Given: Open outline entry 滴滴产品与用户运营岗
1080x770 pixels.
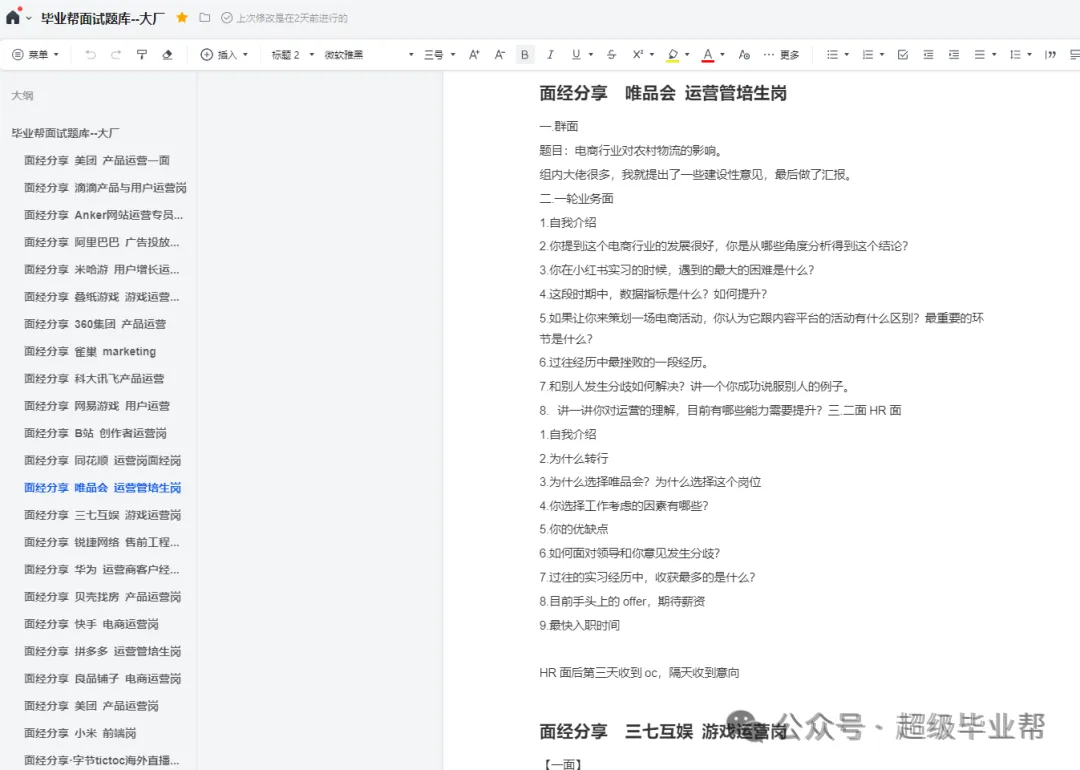Looking at the screenshot, I should [x=105, y=187].
